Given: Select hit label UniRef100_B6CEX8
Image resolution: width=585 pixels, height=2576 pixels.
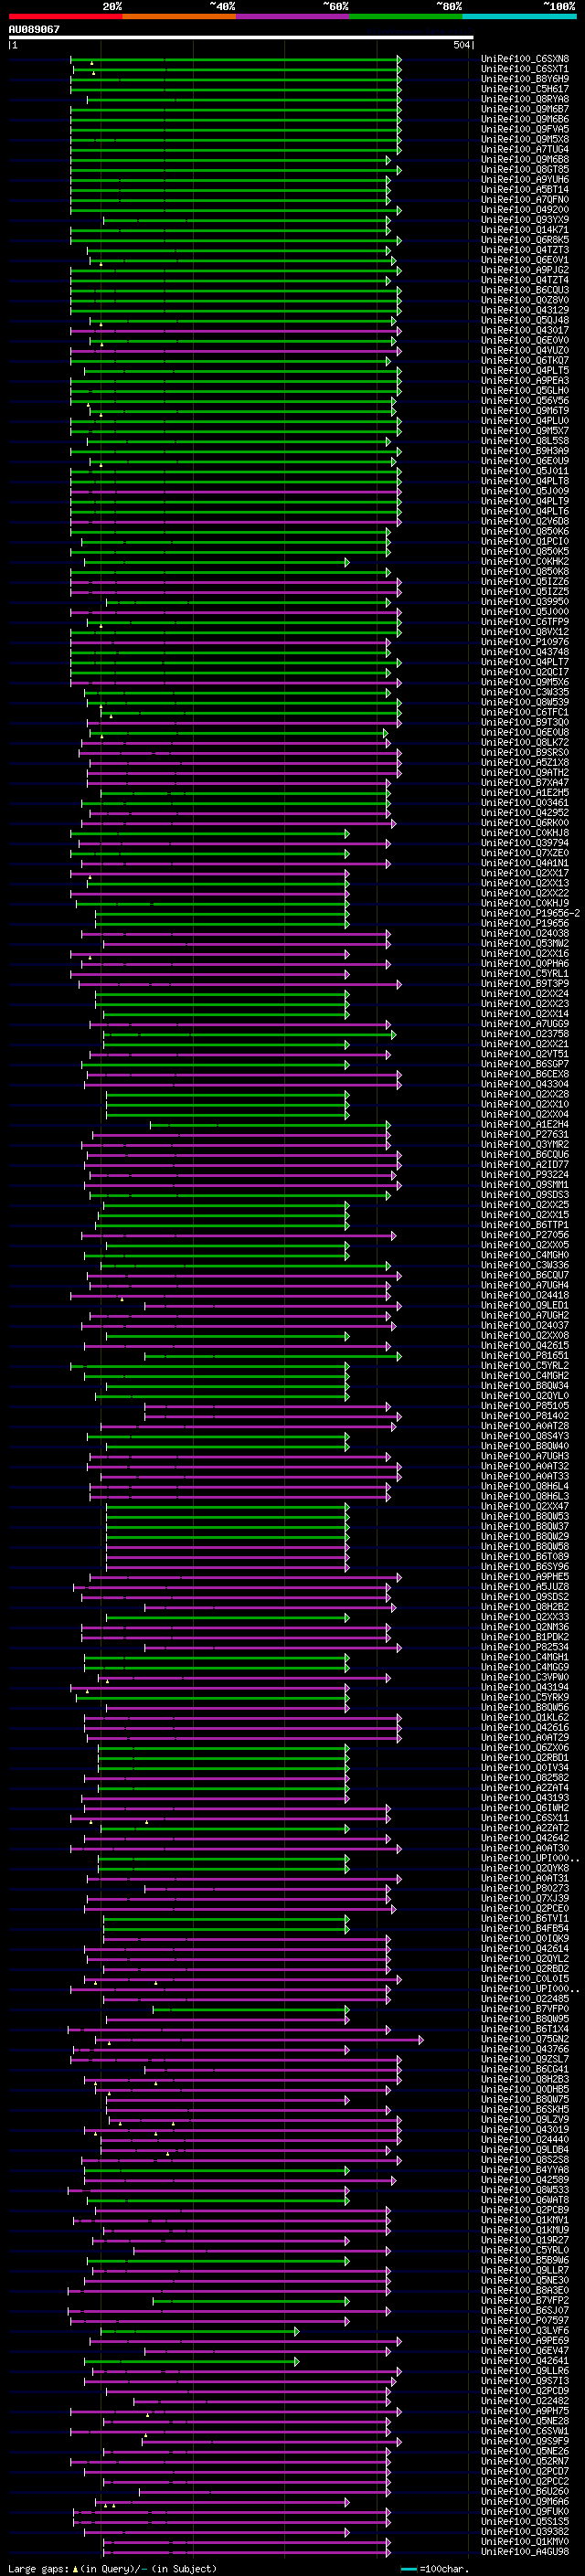Looking at the screenshot, I should point(525,1074).
